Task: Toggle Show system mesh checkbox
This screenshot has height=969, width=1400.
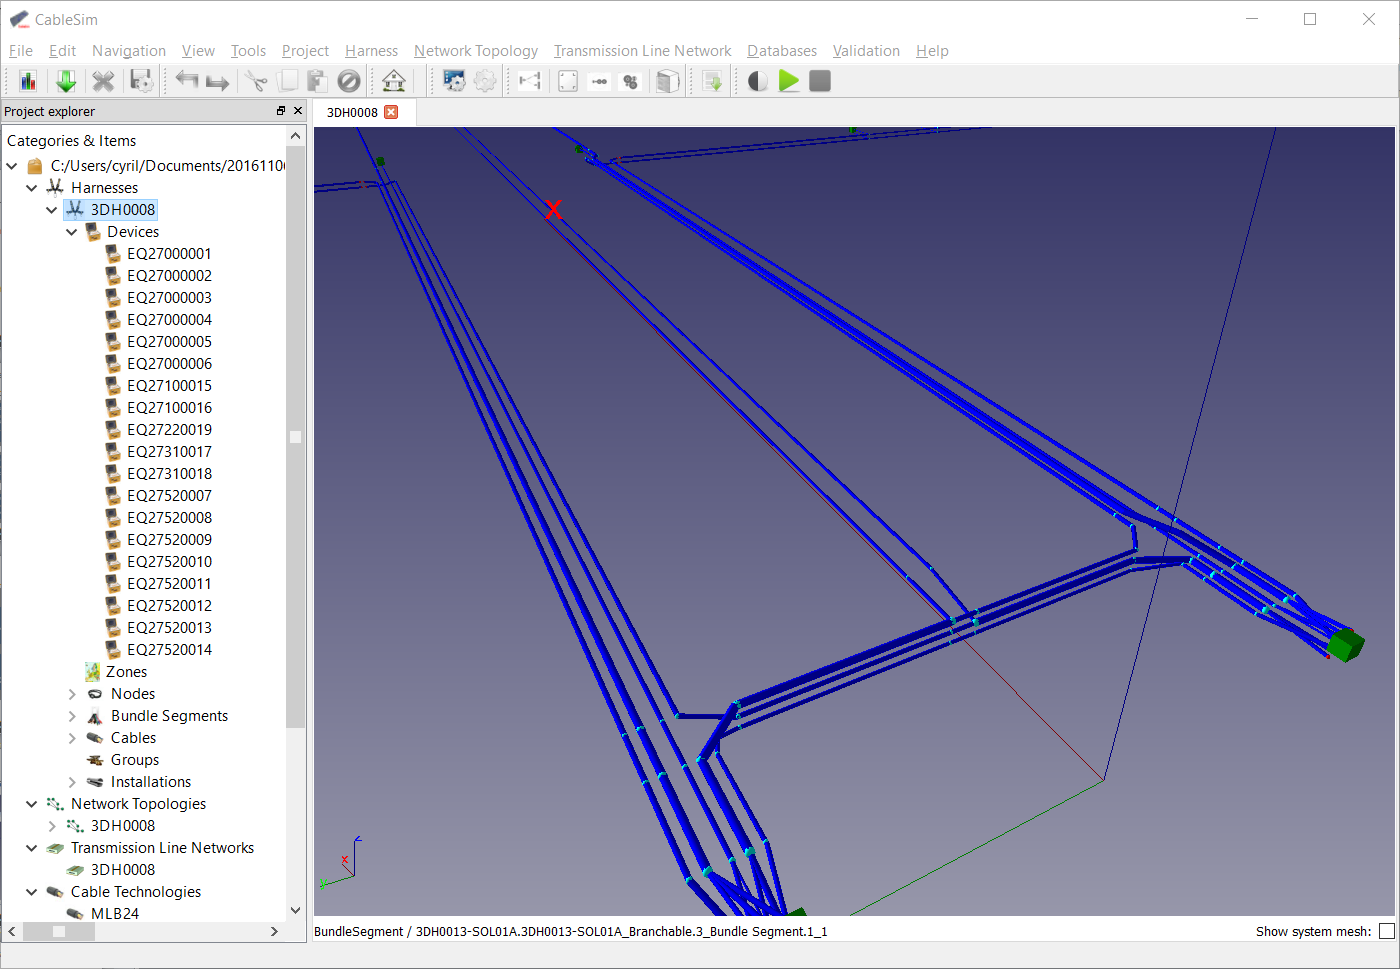Action: pyautogui.click(x=1386, y=931)
